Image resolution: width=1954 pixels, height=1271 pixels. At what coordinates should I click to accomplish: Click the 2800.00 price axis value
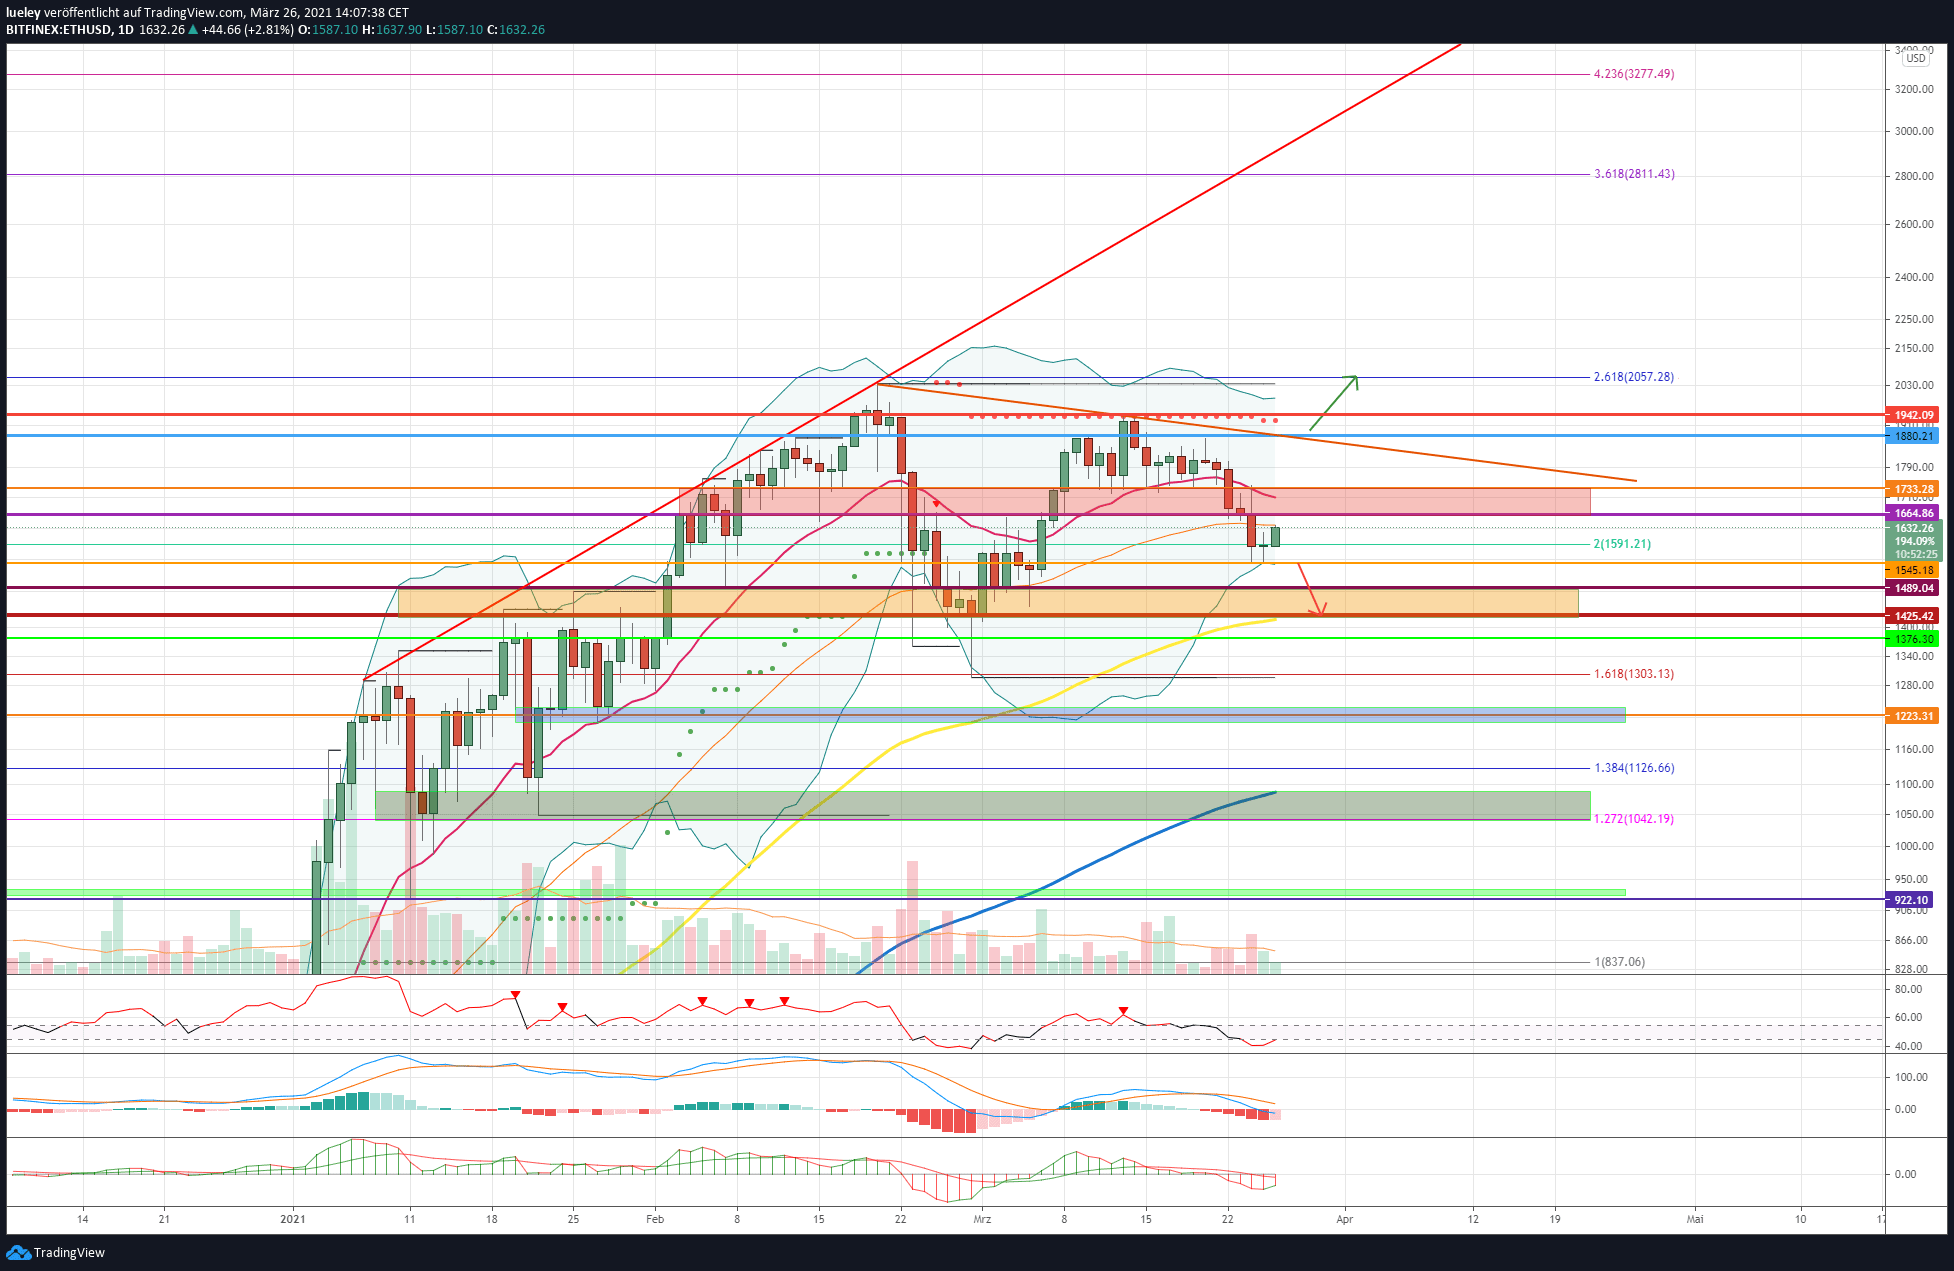[x=1914, y=177]
